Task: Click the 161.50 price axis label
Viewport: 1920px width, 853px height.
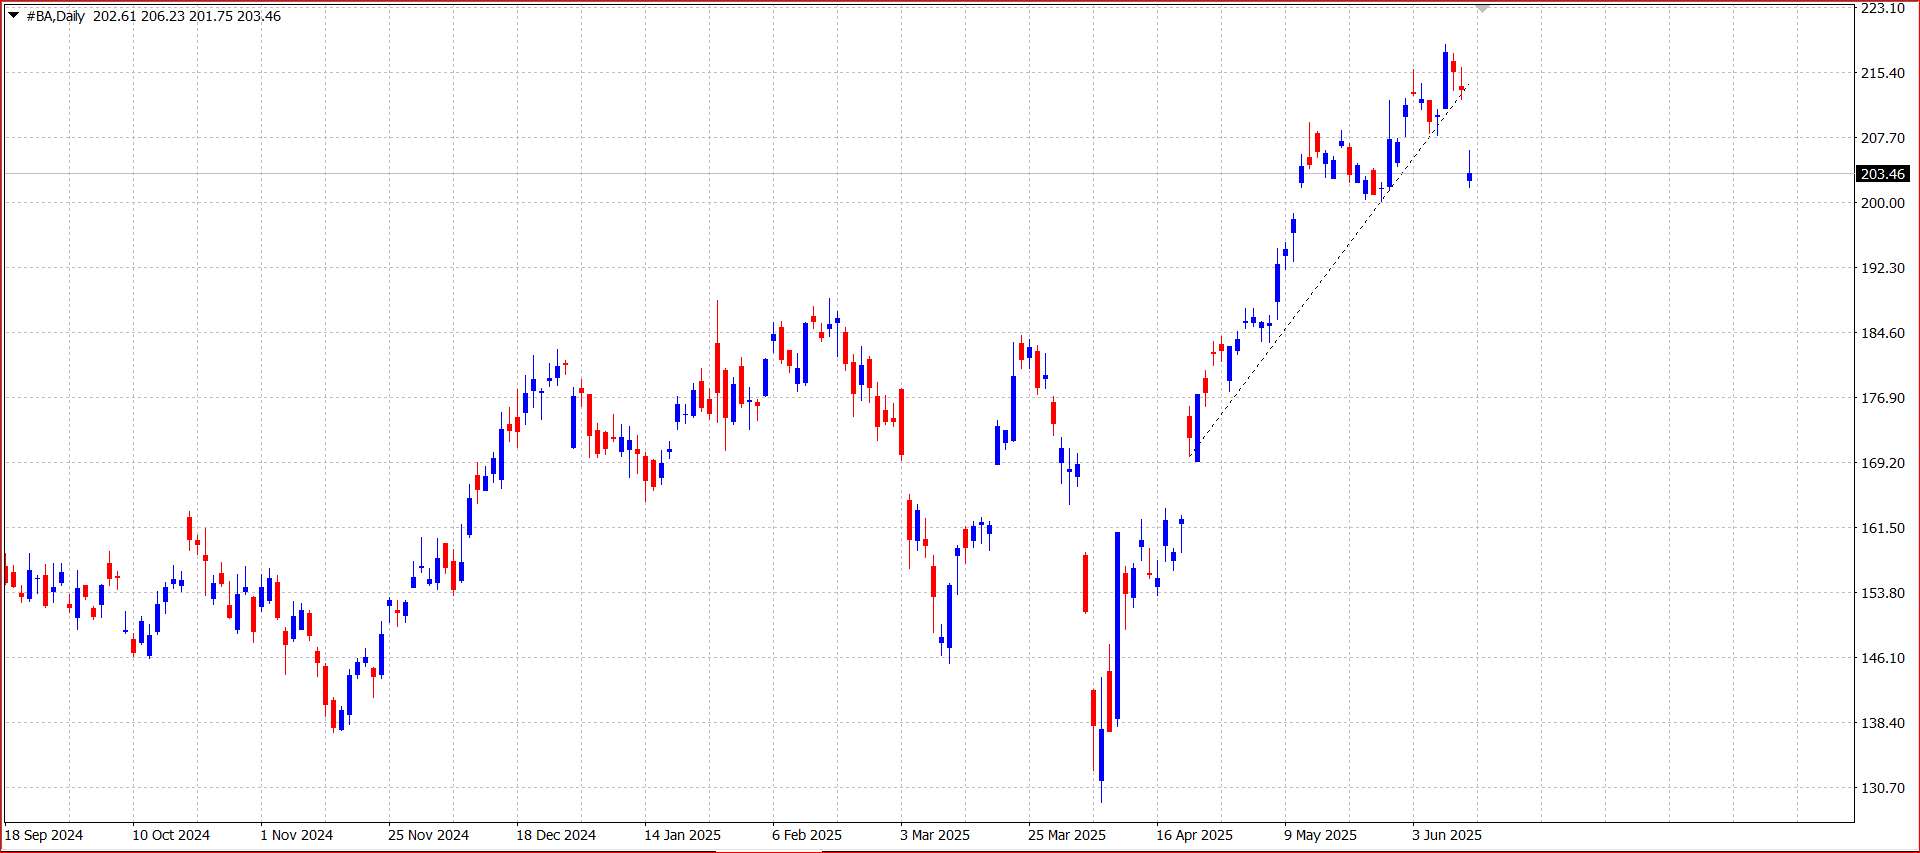Action: (1882, 528)
